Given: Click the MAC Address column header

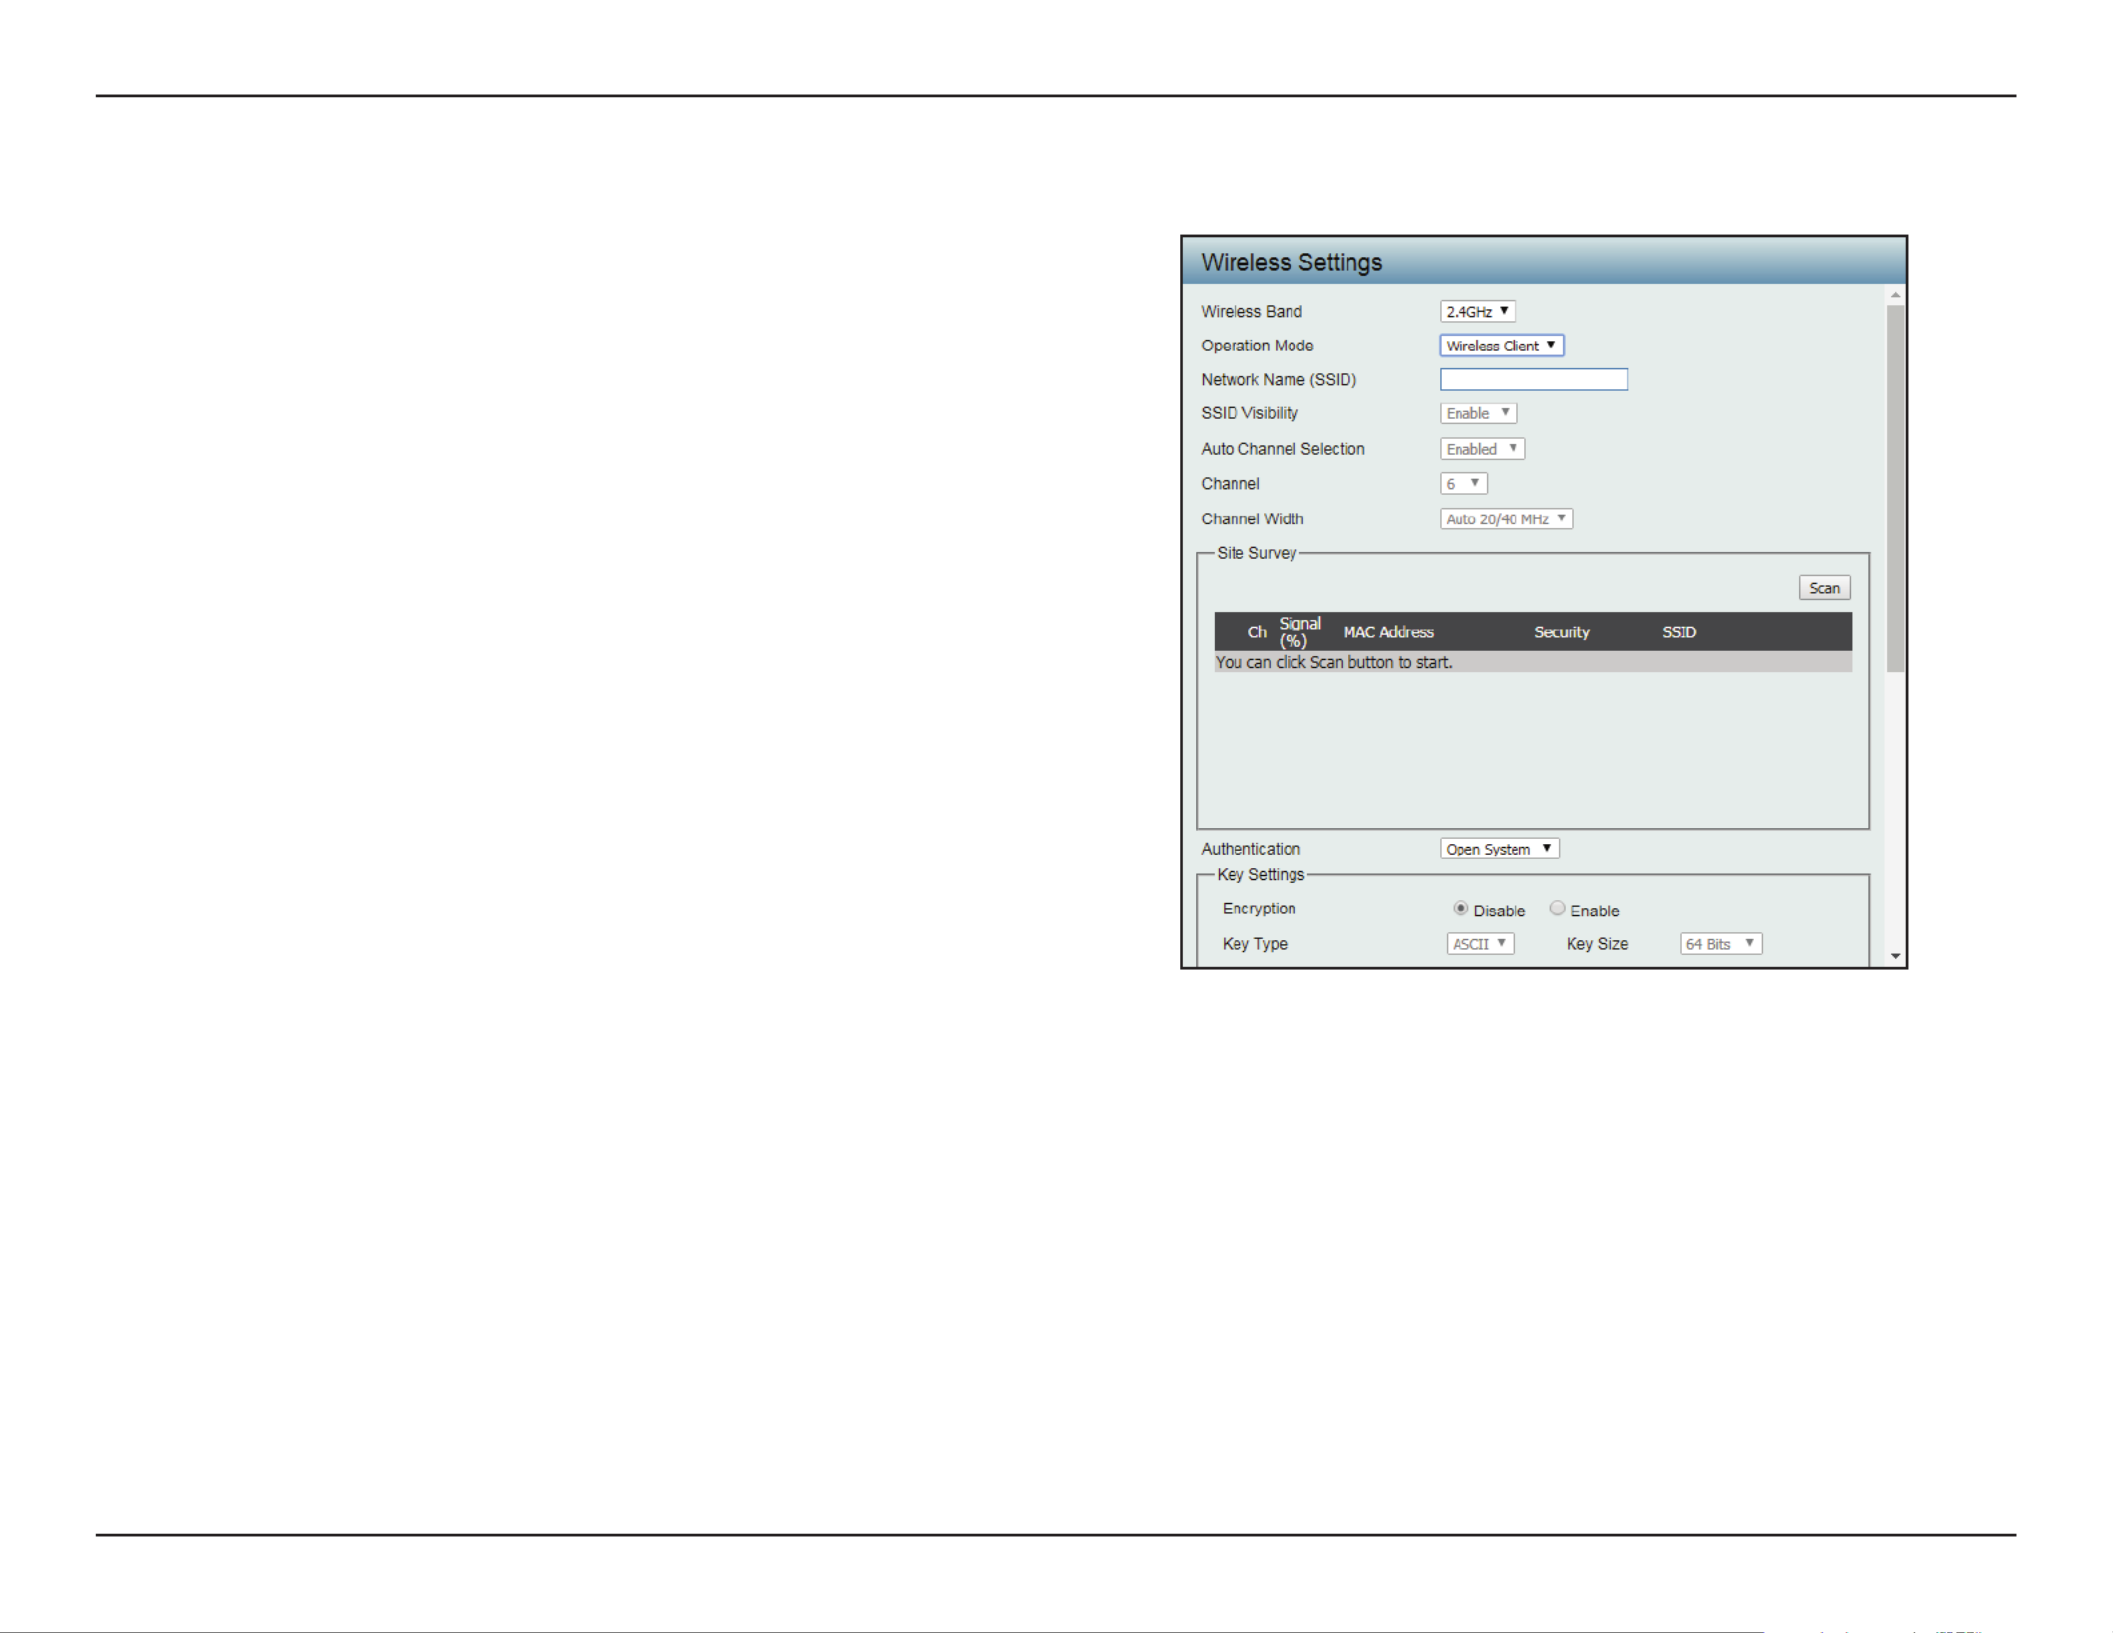Looking at the screenshot, I should point(1388,632).
